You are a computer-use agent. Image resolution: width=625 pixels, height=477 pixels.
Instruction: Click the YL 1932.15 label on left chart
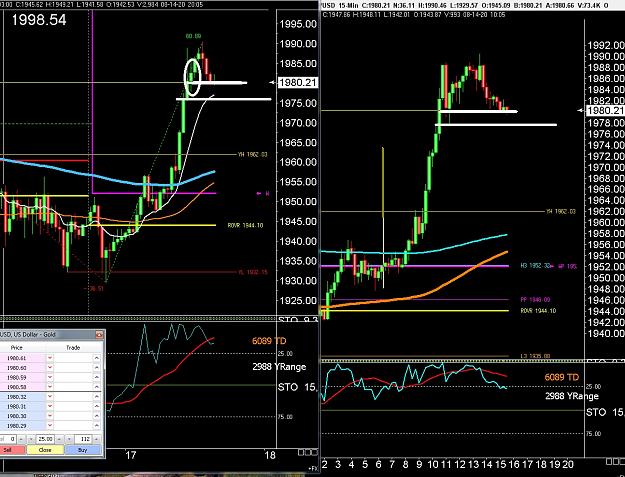point(253,272)
